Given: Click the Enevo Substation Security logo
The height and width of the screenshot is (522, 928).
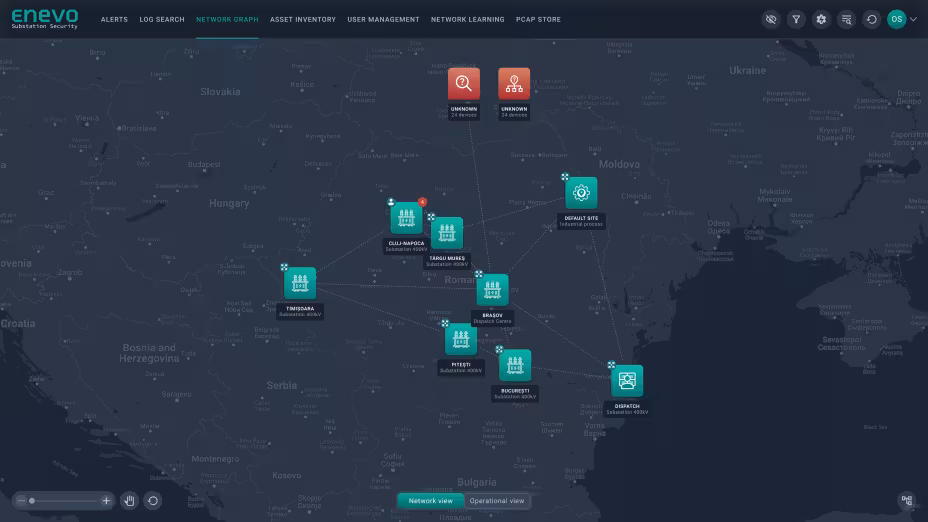Looking at the screenshot, I should [45, 19].
